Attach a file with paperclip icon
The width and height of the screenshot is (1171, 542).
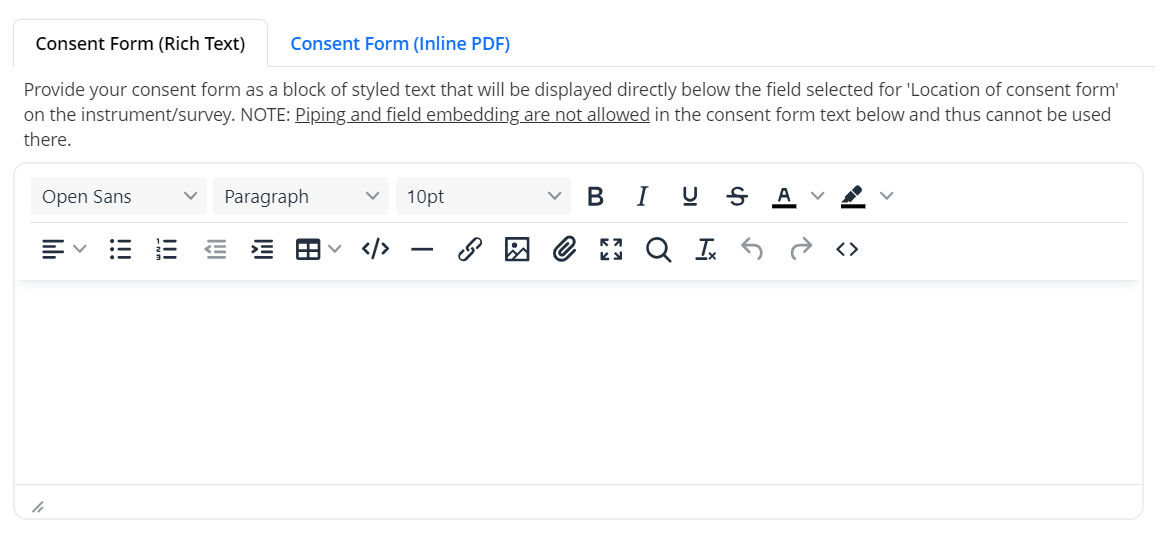point(565,250)
